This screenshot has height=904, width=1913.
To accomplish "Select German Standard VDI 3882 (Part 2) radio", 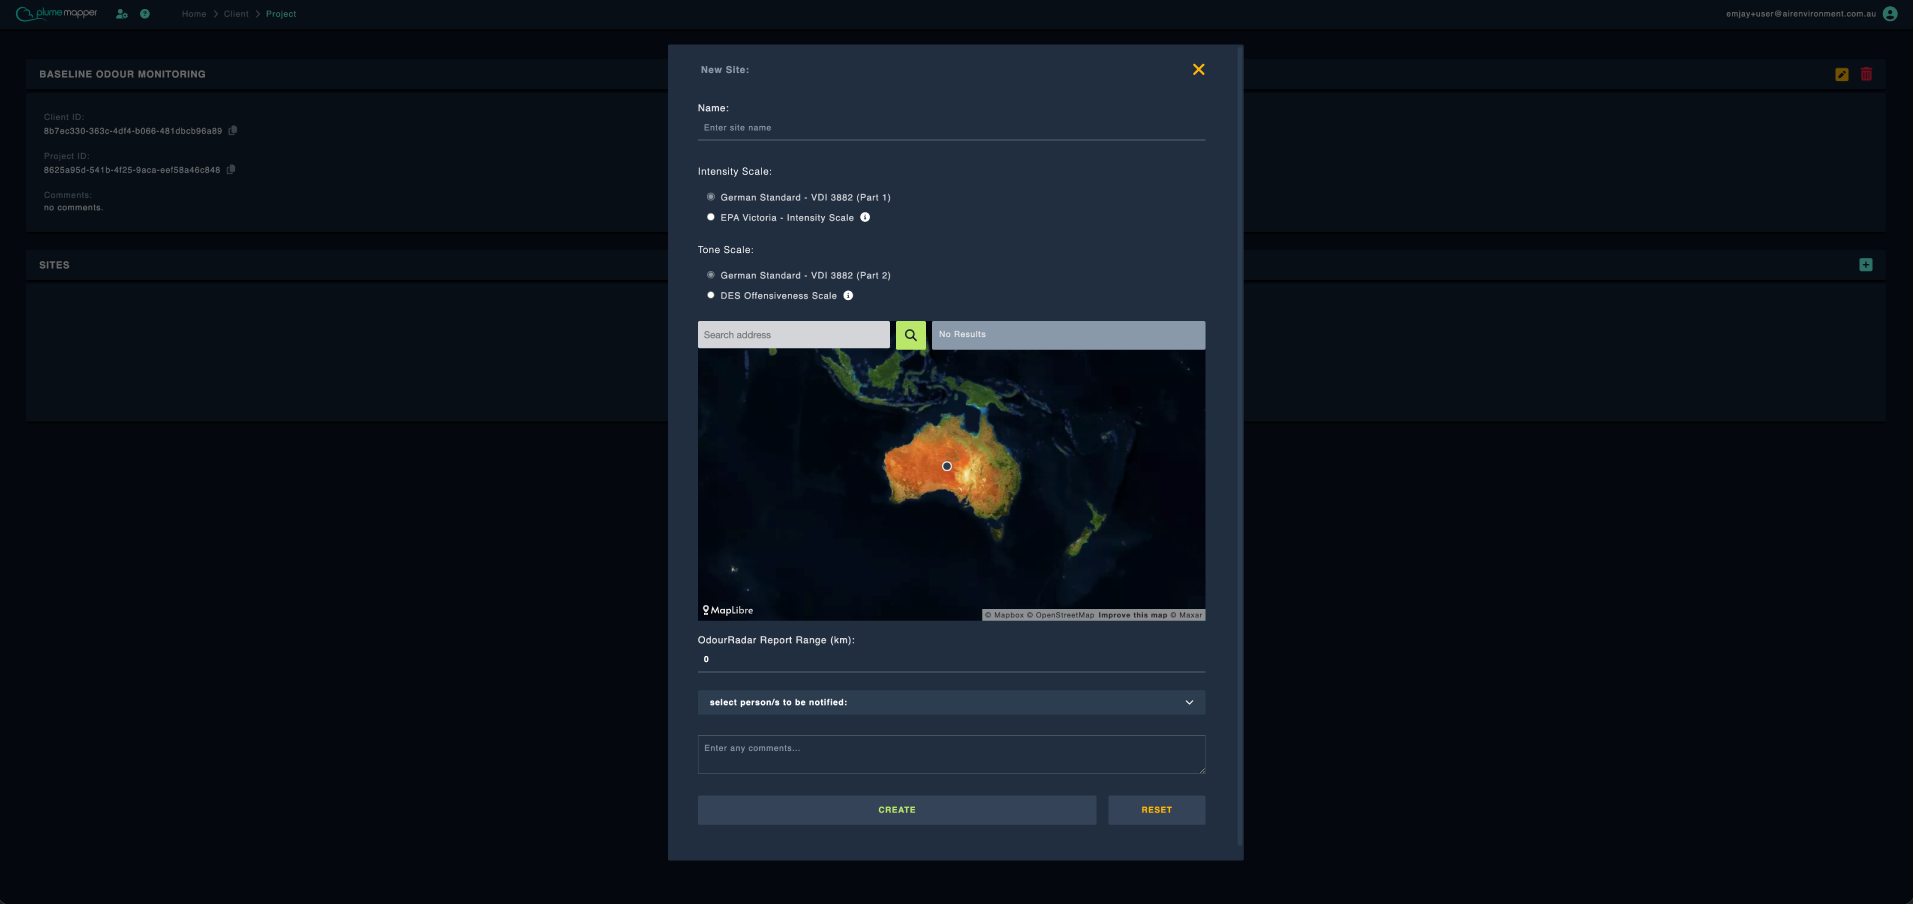I will (x=711, y=275).
